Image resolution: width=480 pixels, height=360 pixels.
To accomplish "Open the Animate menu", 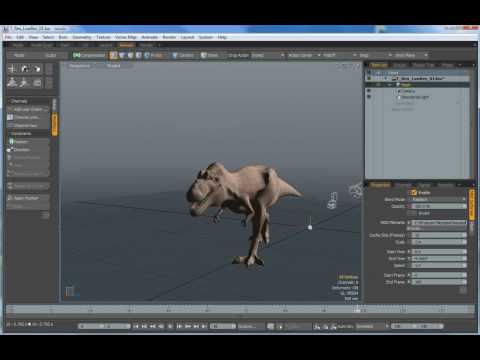I will click(149, 37).
